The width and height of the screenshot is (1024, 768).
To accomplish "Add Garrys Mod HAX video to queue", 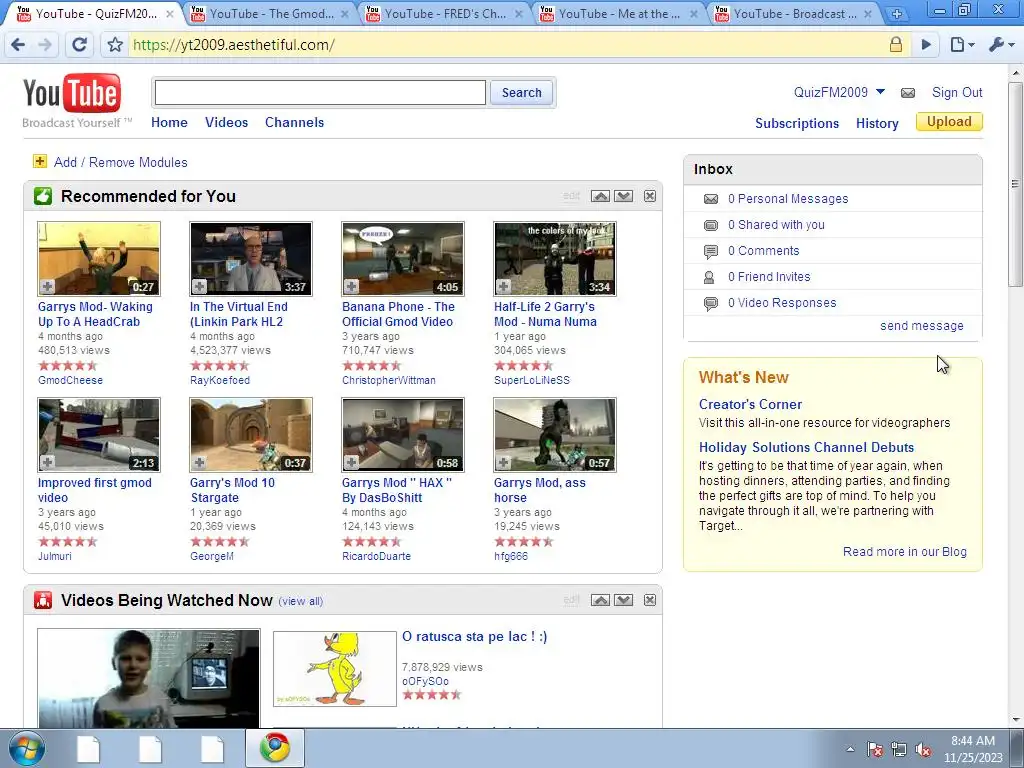I will (x=352, y=462).
